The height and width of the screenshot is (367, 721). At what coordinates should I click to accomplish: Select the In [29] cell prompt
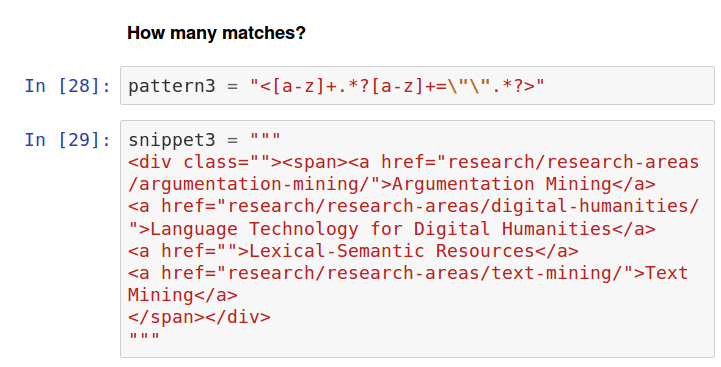tap(68, 140)
